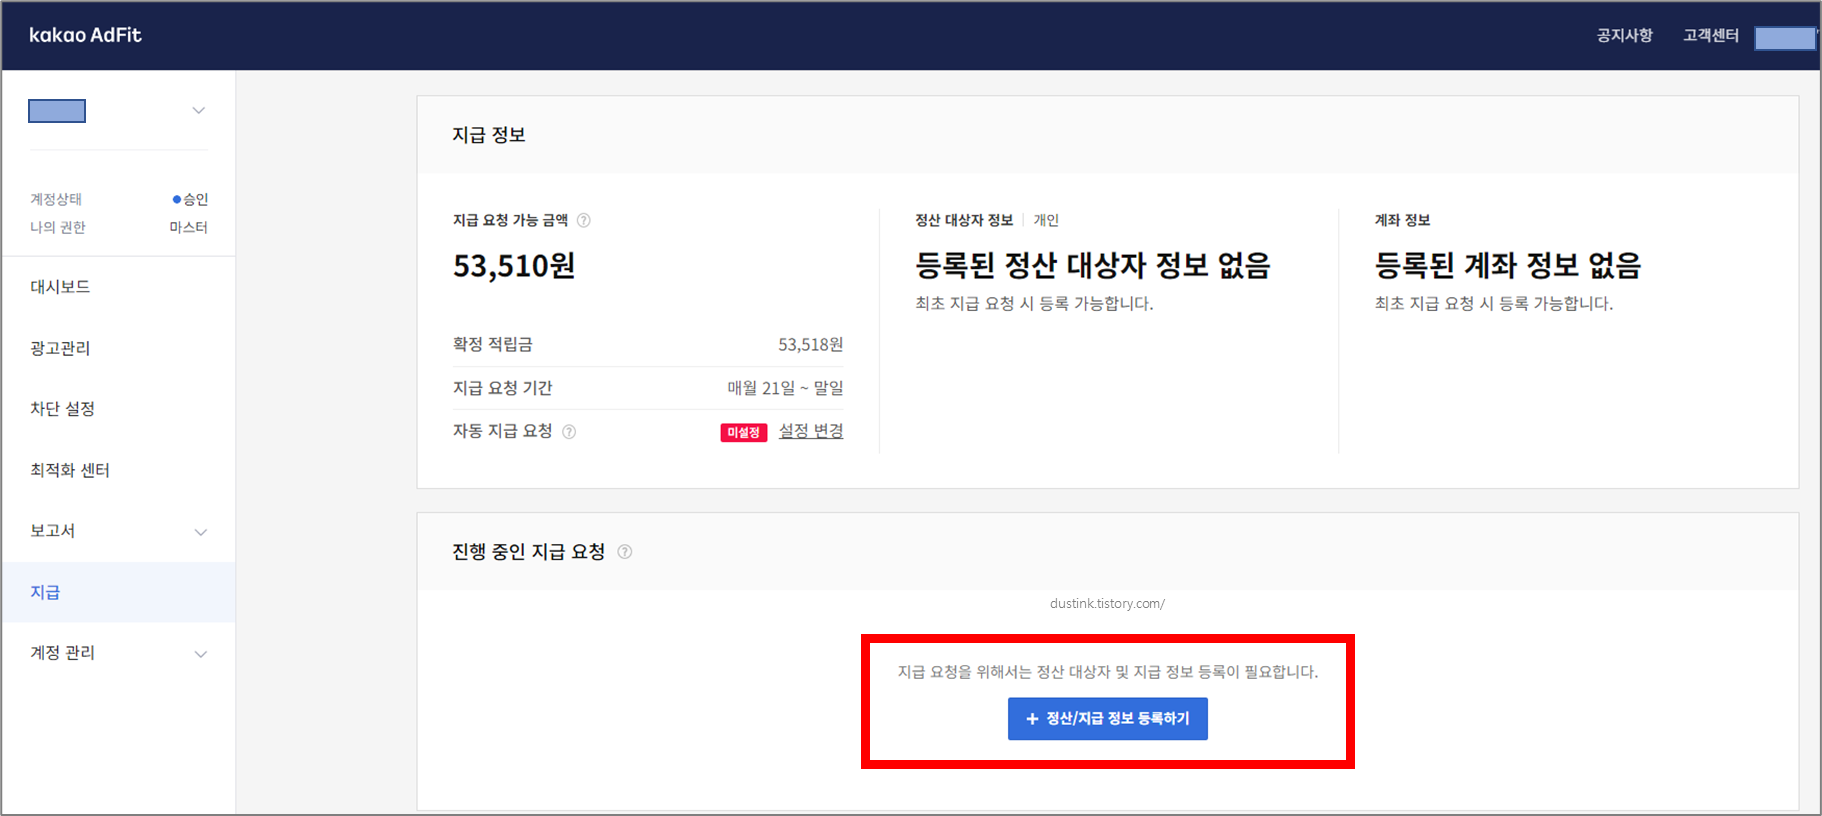The width and height of the screenshot is (1822, 816).
Task: Click the kakao AdFit logo
Action: (85, 35)
